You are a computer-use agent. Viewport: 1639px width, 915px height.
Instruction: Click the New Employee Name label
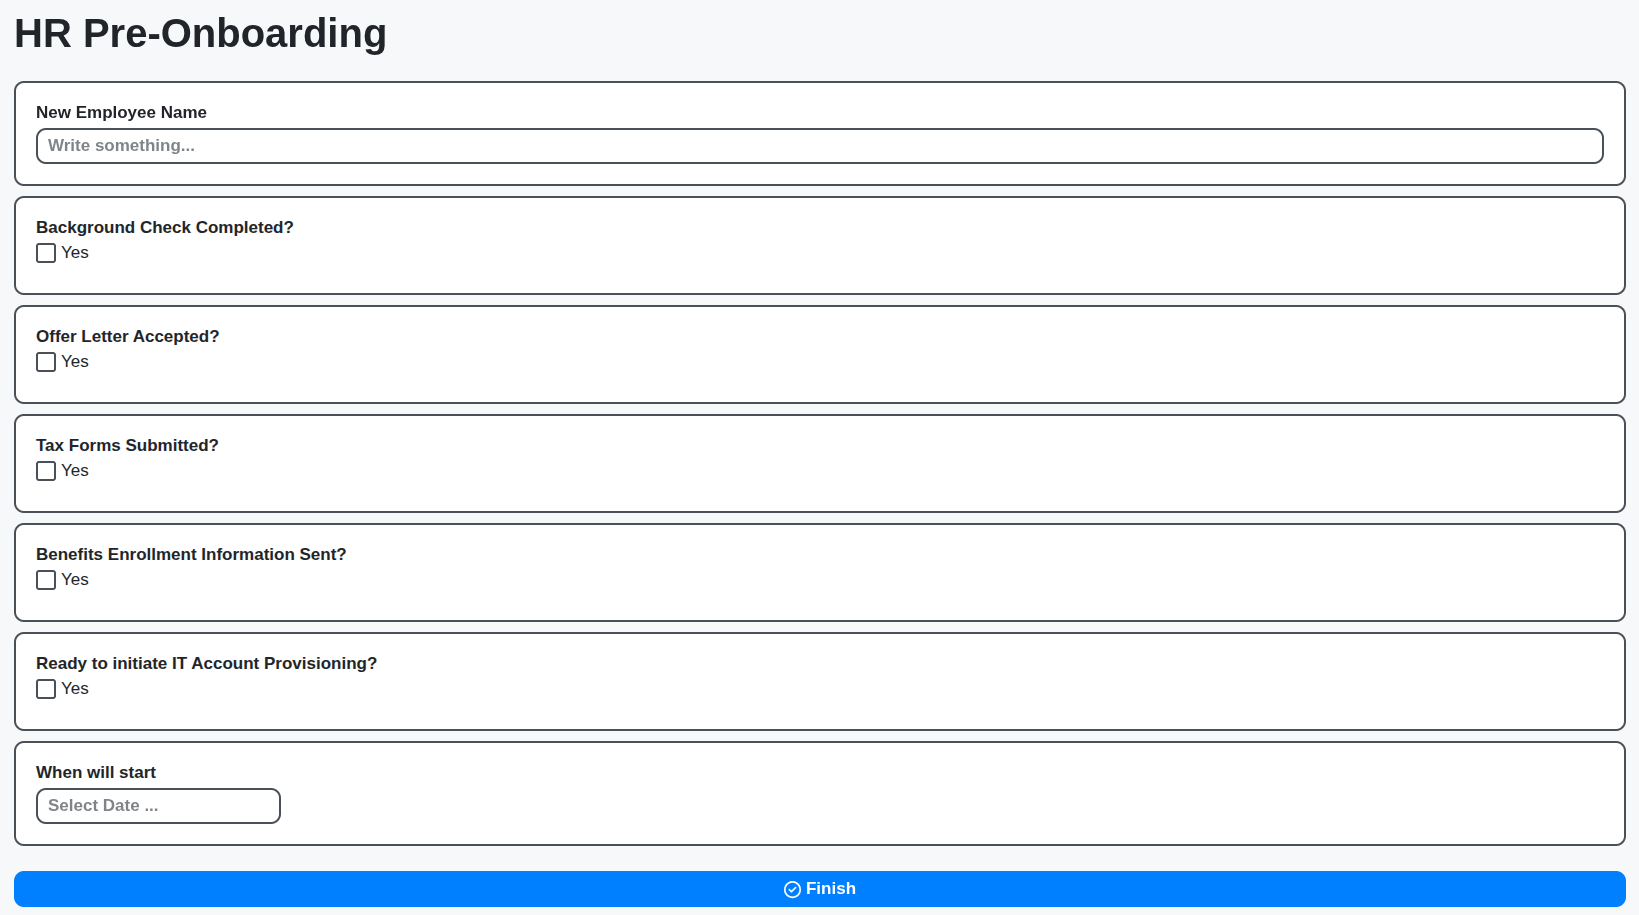(121, 112)
